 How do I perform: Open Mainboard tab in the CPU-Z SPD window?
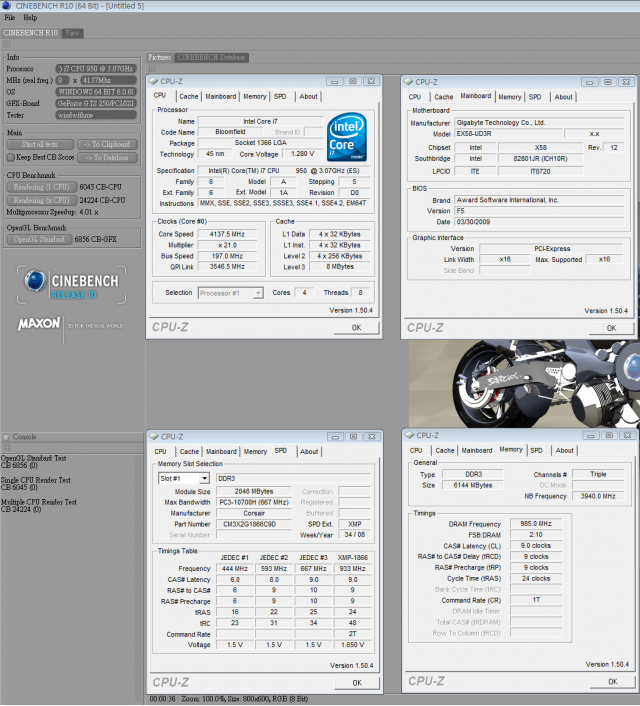221,452
